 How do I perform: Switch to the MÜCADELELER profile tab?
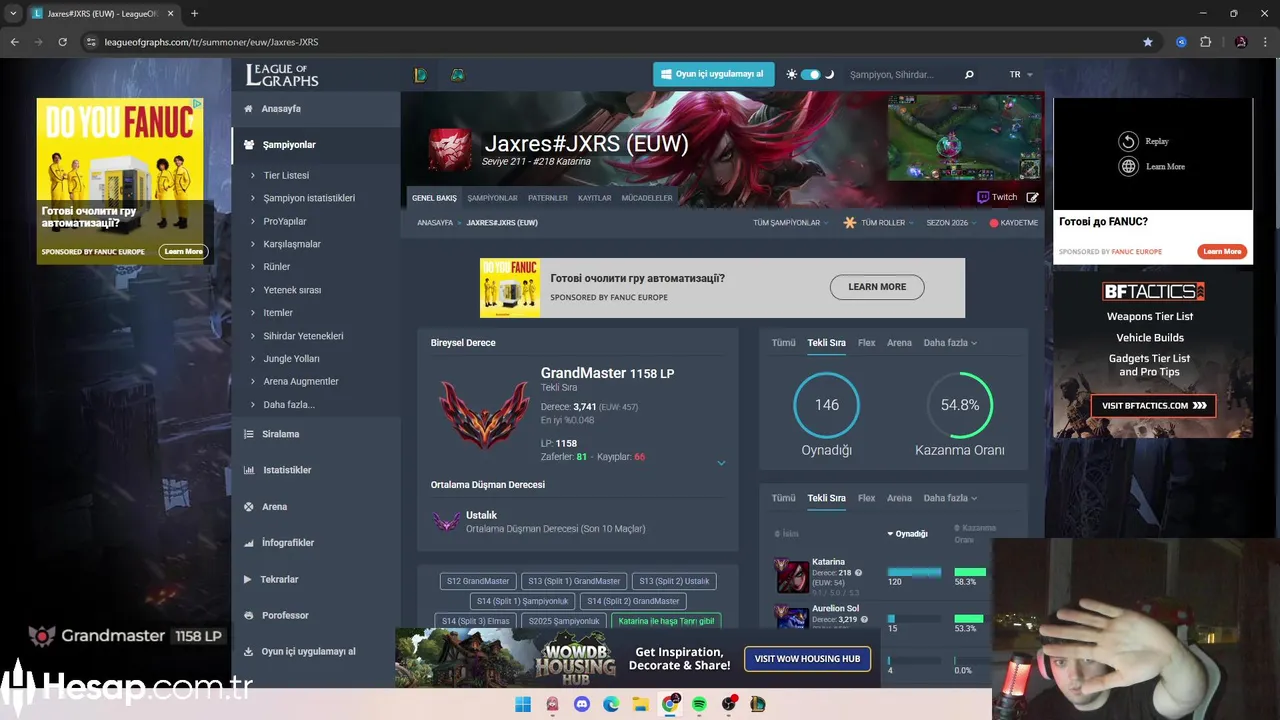coord(647,198)
